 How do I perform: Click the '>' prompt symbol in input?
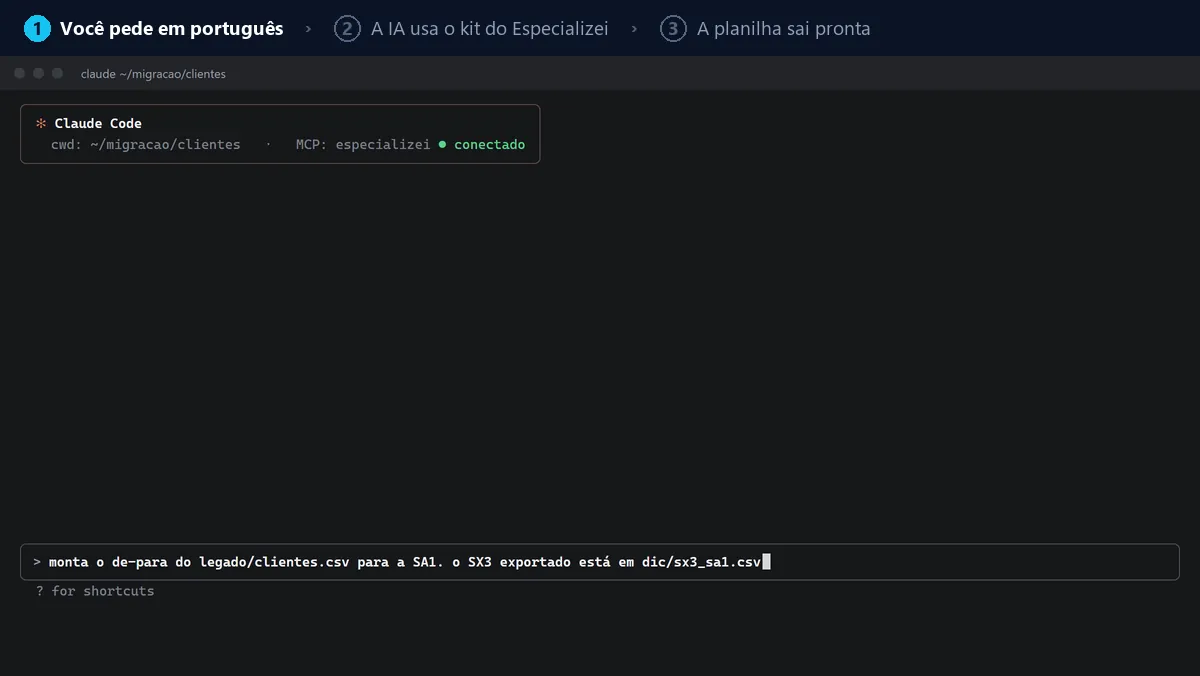[x=37, y=562]
